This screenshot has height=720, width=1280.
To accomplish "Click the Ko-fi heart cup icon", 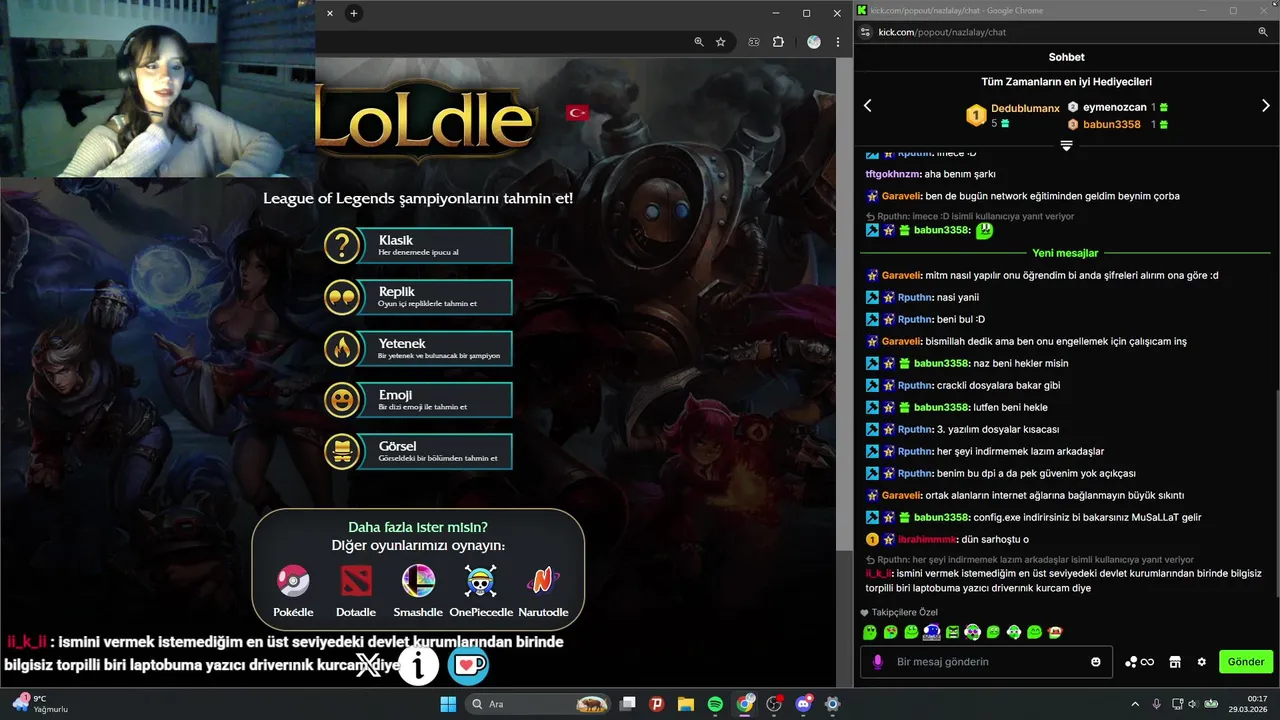I will click(468, 665).
